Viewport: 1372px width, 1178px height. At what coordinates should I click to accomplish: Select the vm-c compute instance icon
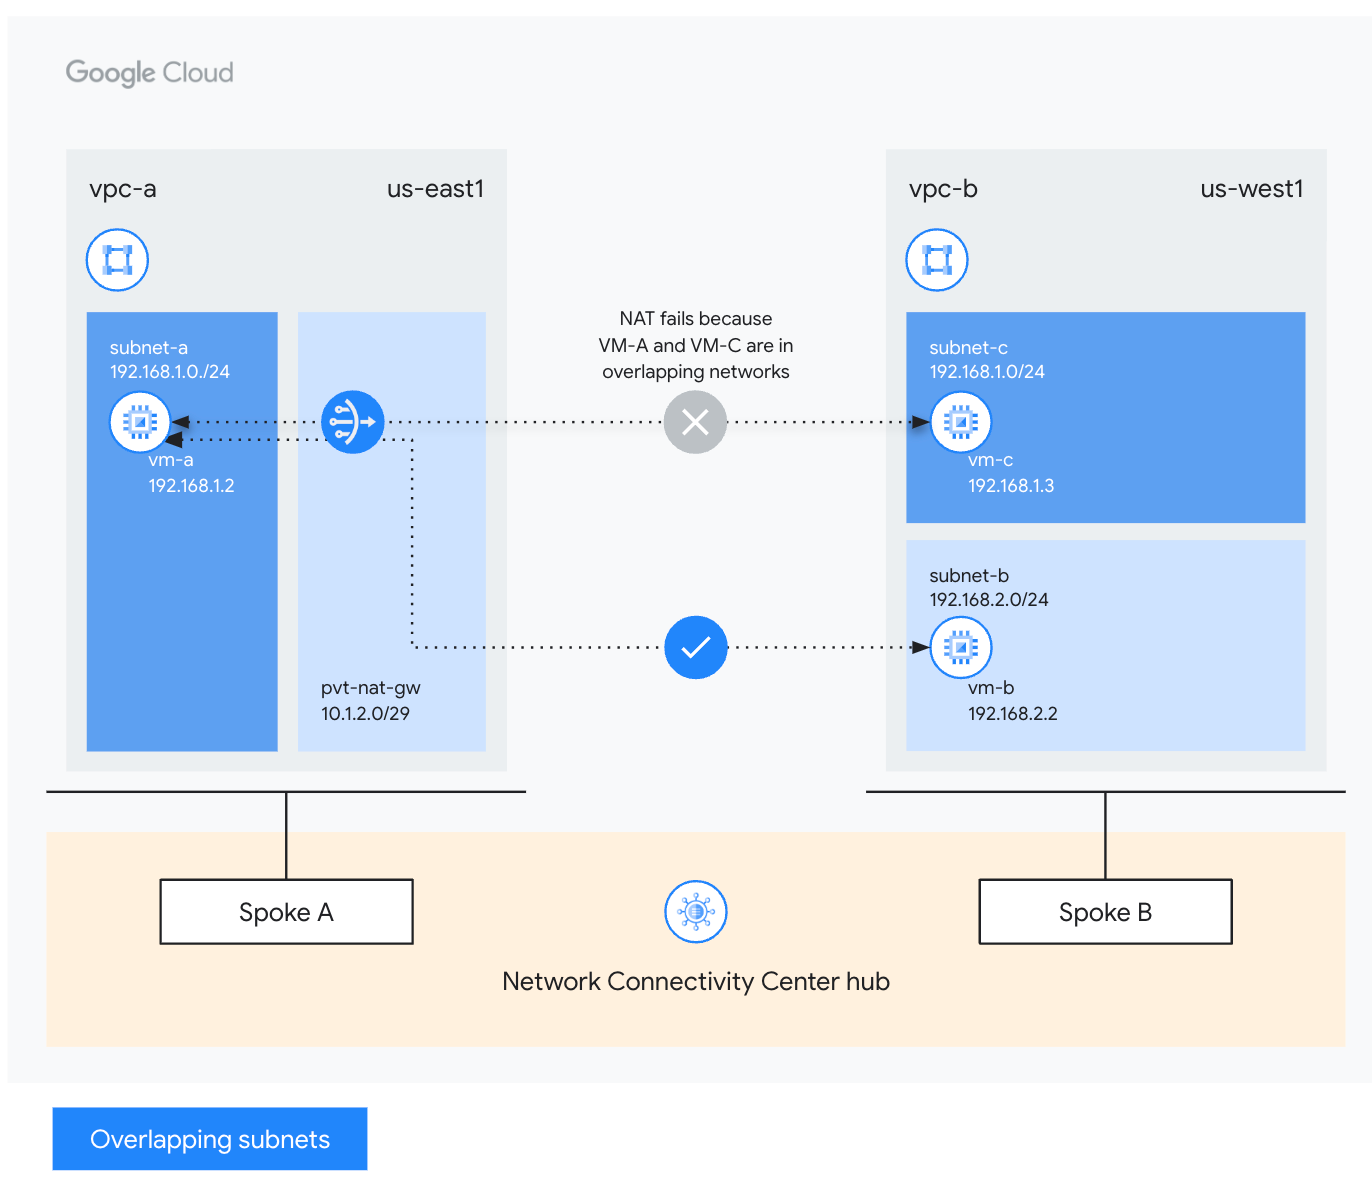coord(960,422)
